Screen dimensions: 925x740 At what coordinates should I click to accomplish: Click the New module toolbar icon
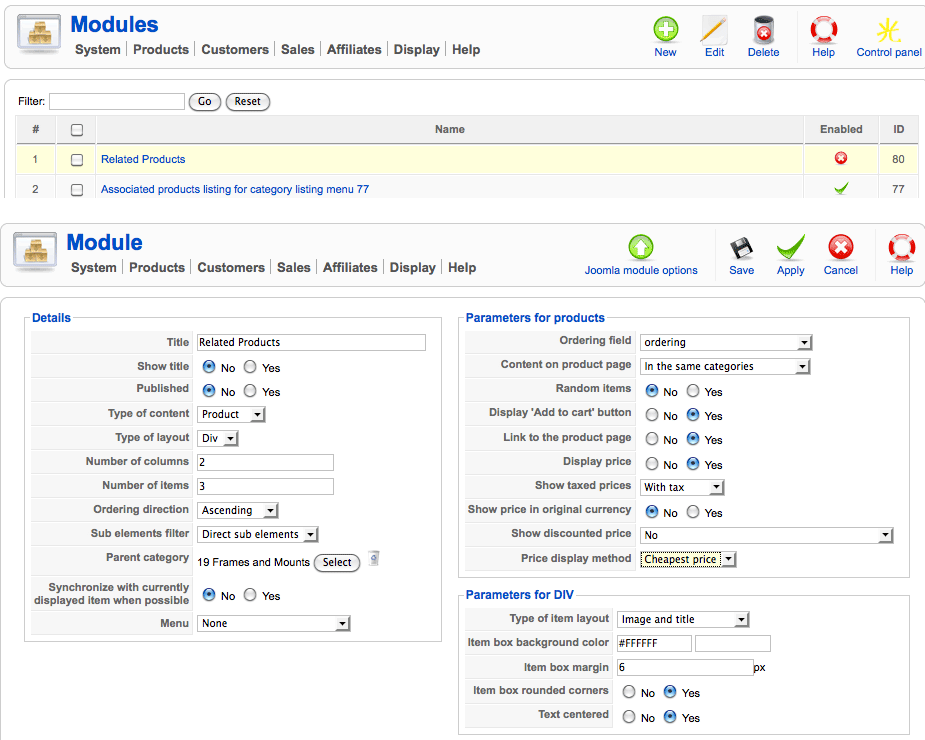click(665, 30)
